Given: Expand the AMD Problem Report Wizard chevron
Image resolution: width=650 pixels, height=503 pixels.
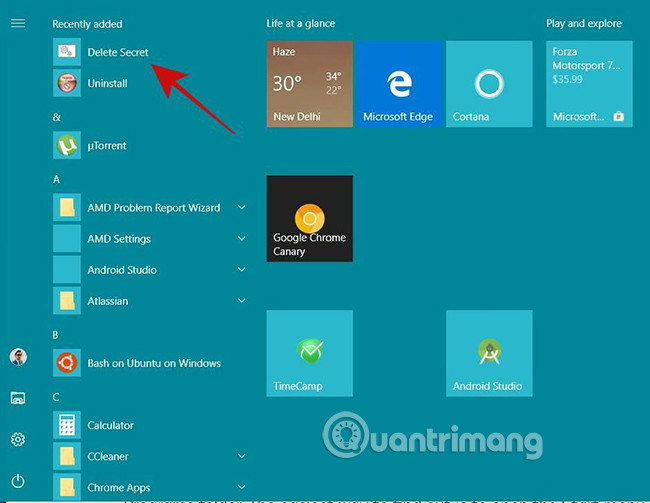Looking at the screenshot, I should click(242, 207).
